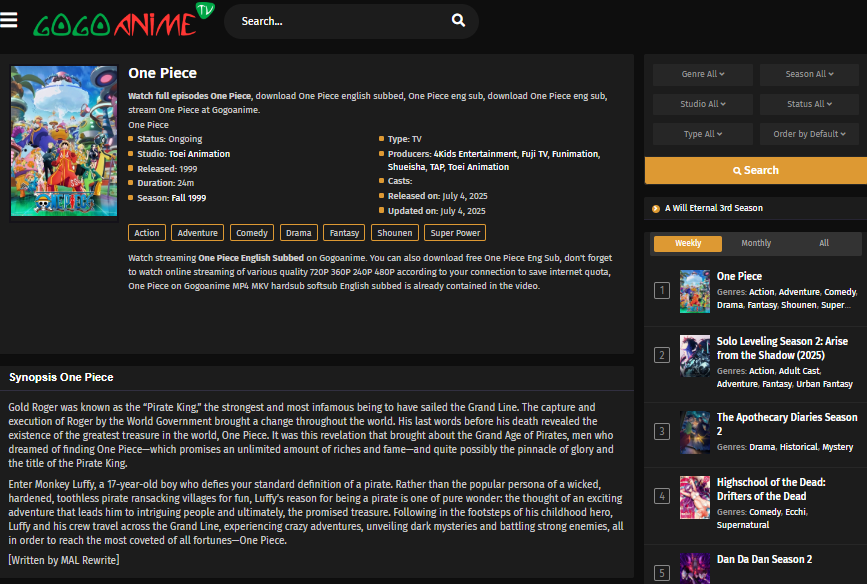Screen dimensions: 867x584
Task: Click the rank 4 number badge
Action: coord(662,496)
